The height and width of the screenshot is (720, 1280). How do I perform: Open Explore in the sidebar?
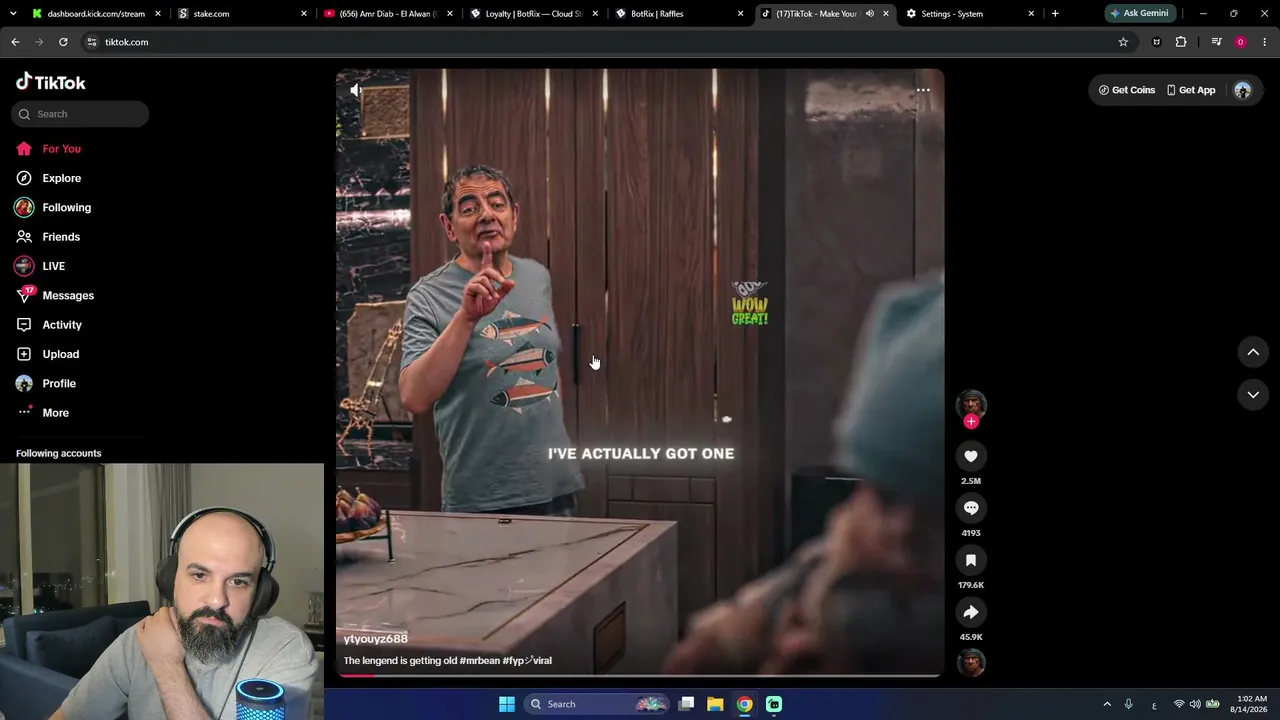point(62,178)
